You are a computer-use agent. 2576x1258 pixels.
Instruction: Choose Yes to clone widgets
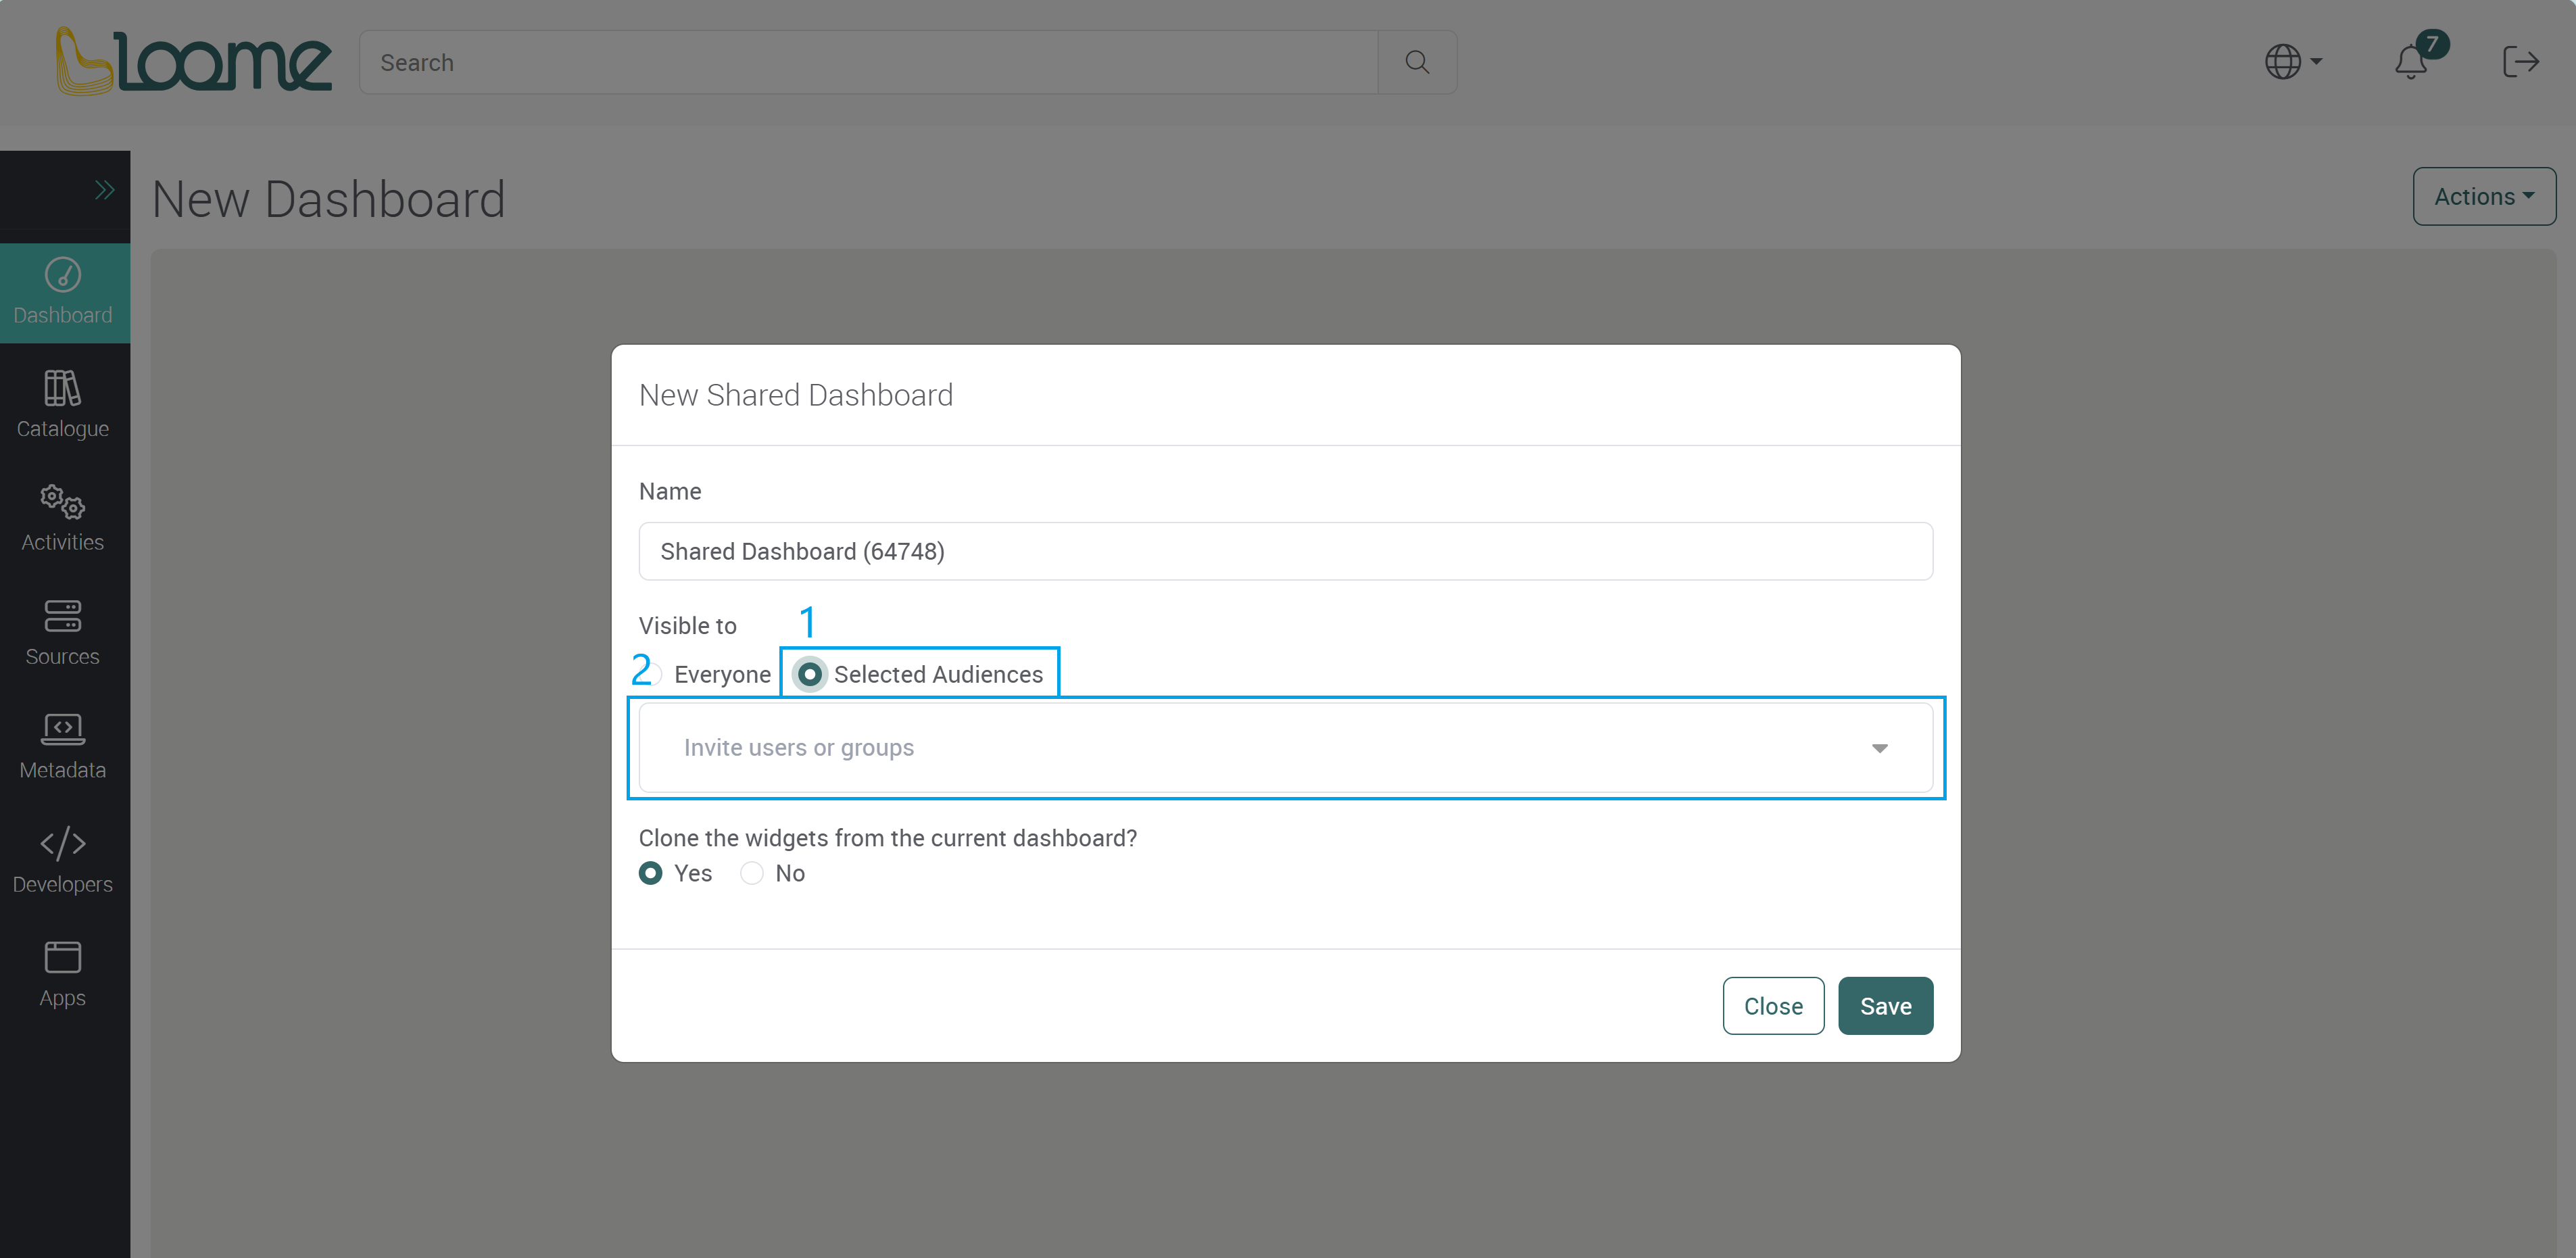point(651,873)
